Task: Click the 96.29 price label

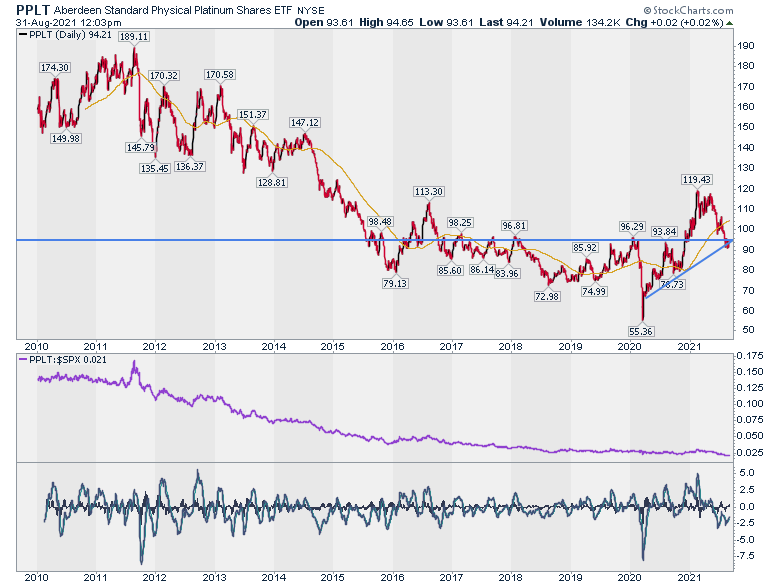Action: click(632, 227)
